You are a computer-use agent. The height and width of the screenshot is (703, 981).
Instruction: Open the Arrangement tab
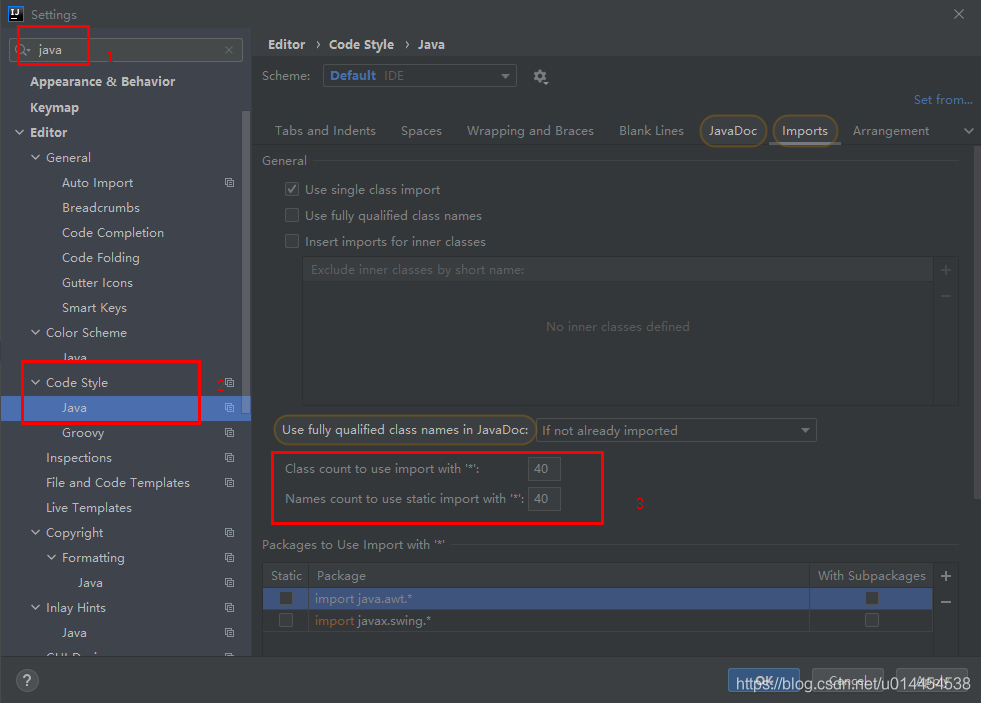pos(891,131)
